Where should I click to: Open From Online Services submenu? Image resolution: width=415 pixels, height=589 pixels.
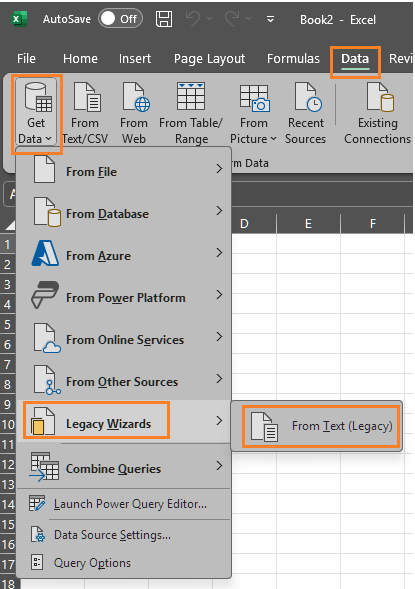tap(124, 339)
